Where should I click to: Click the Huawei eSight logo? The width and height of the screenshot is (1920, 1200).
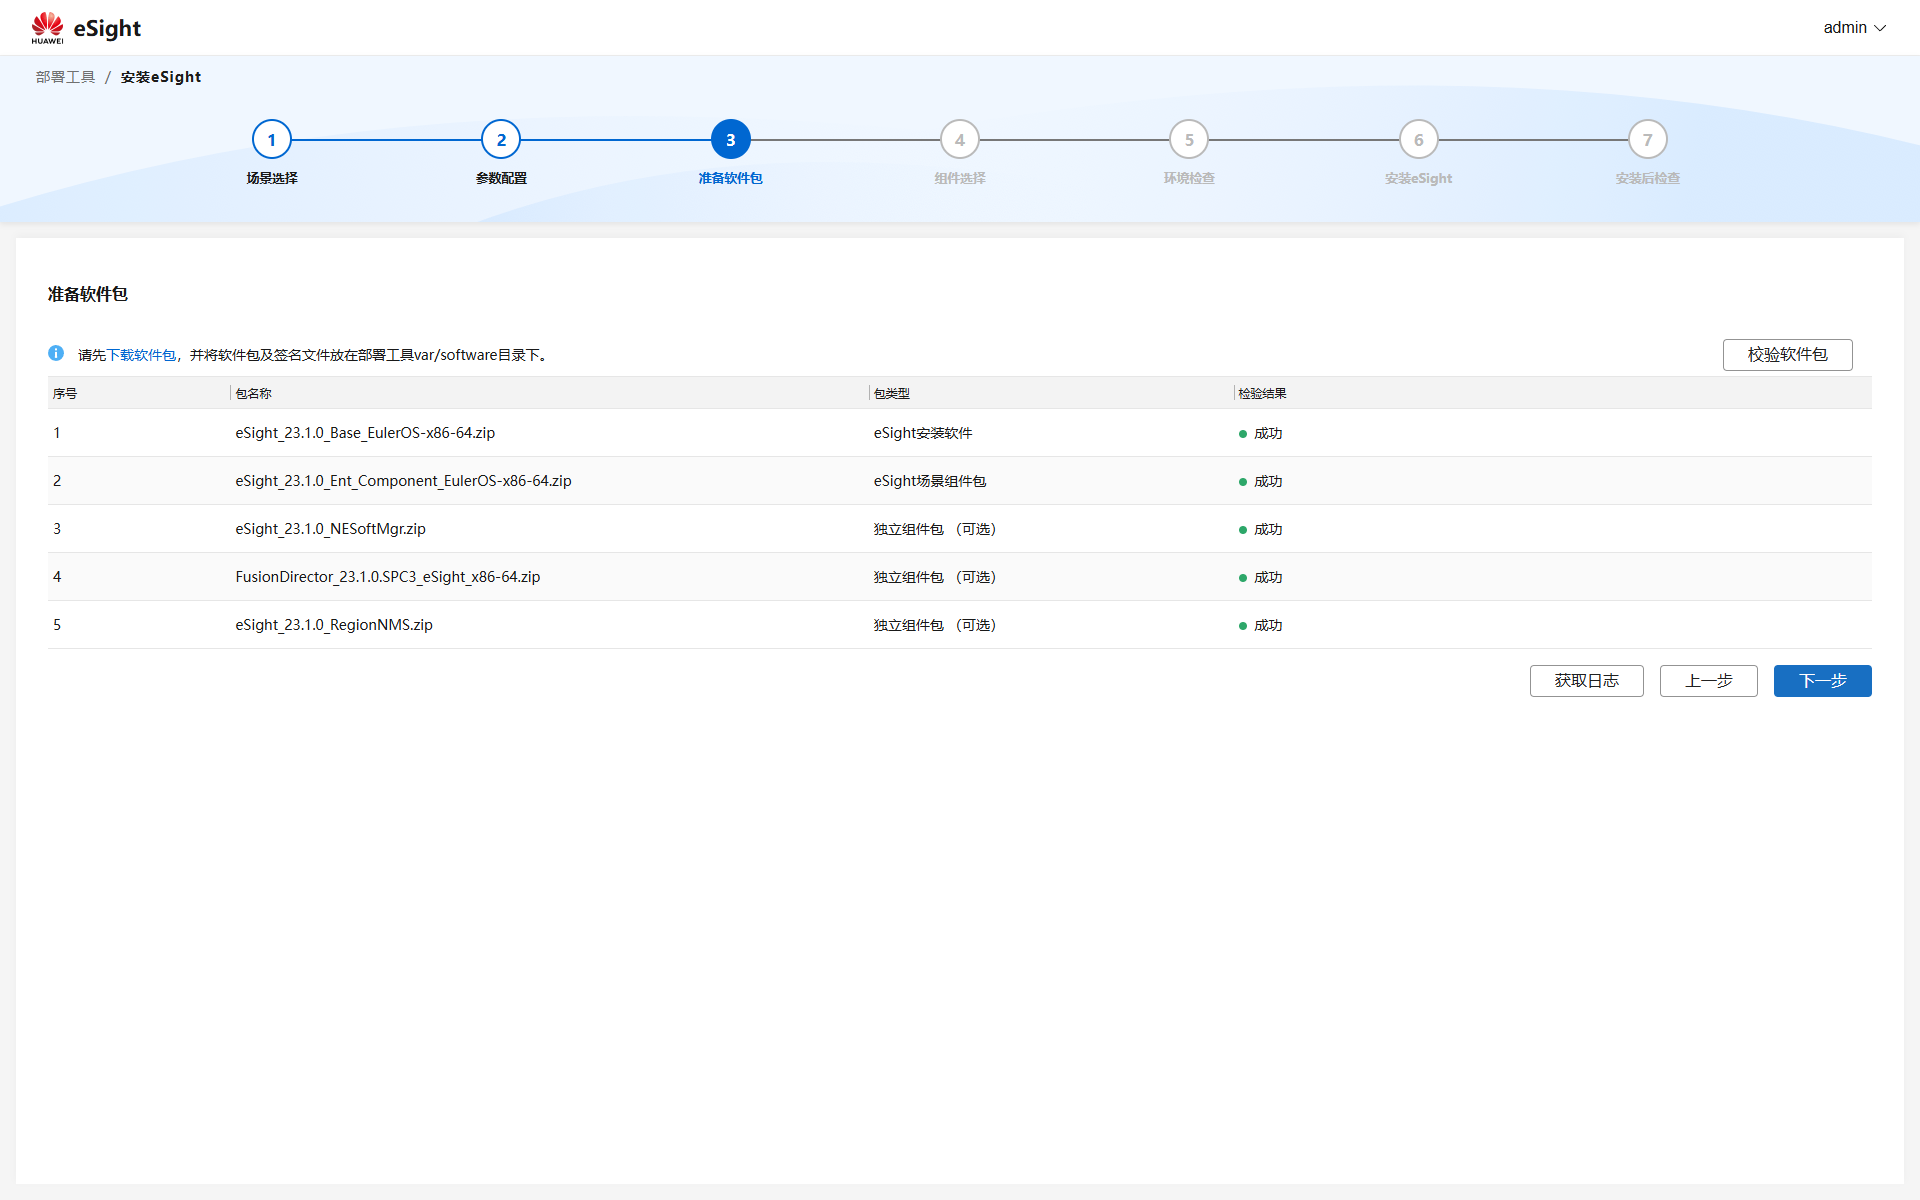click(x=86, y=28)
